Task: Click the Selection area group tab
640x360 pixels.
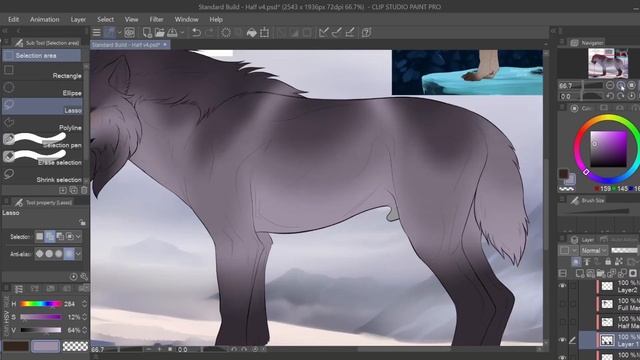Action: pos(42,56)
